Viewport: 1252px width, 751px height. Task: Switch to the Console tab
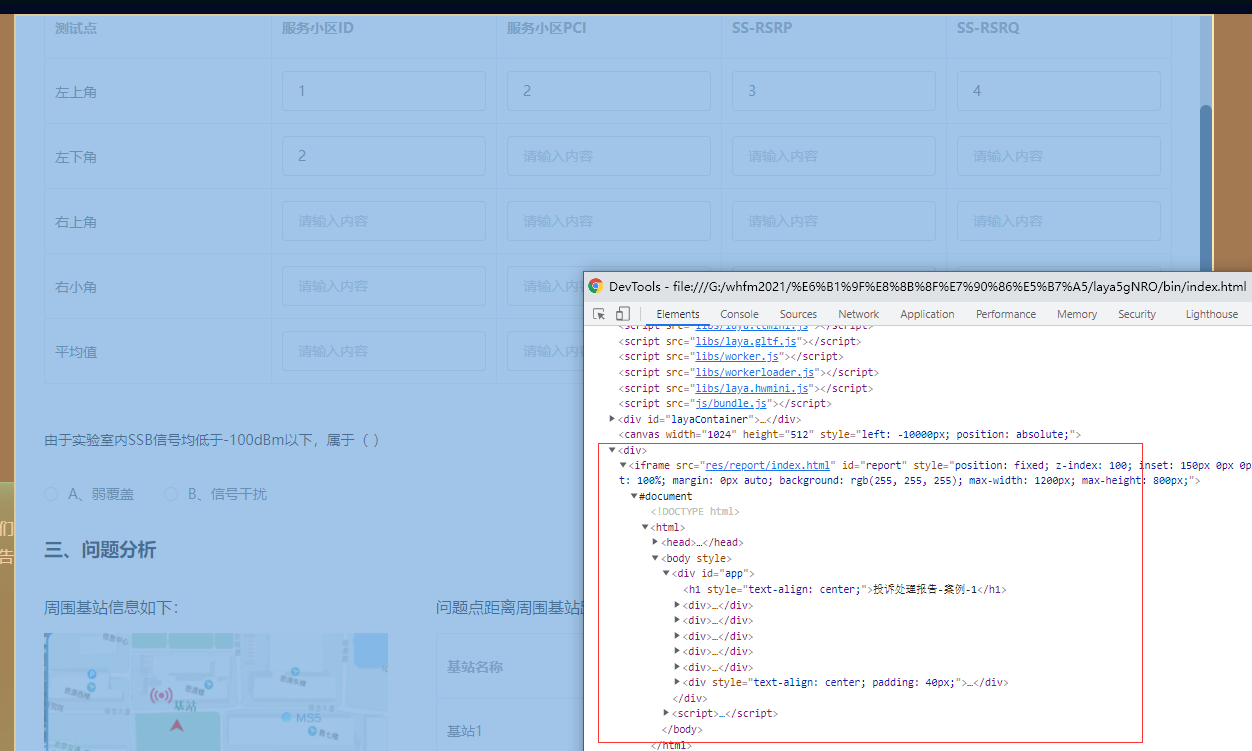pyautogui.click(x=738, y=313)
